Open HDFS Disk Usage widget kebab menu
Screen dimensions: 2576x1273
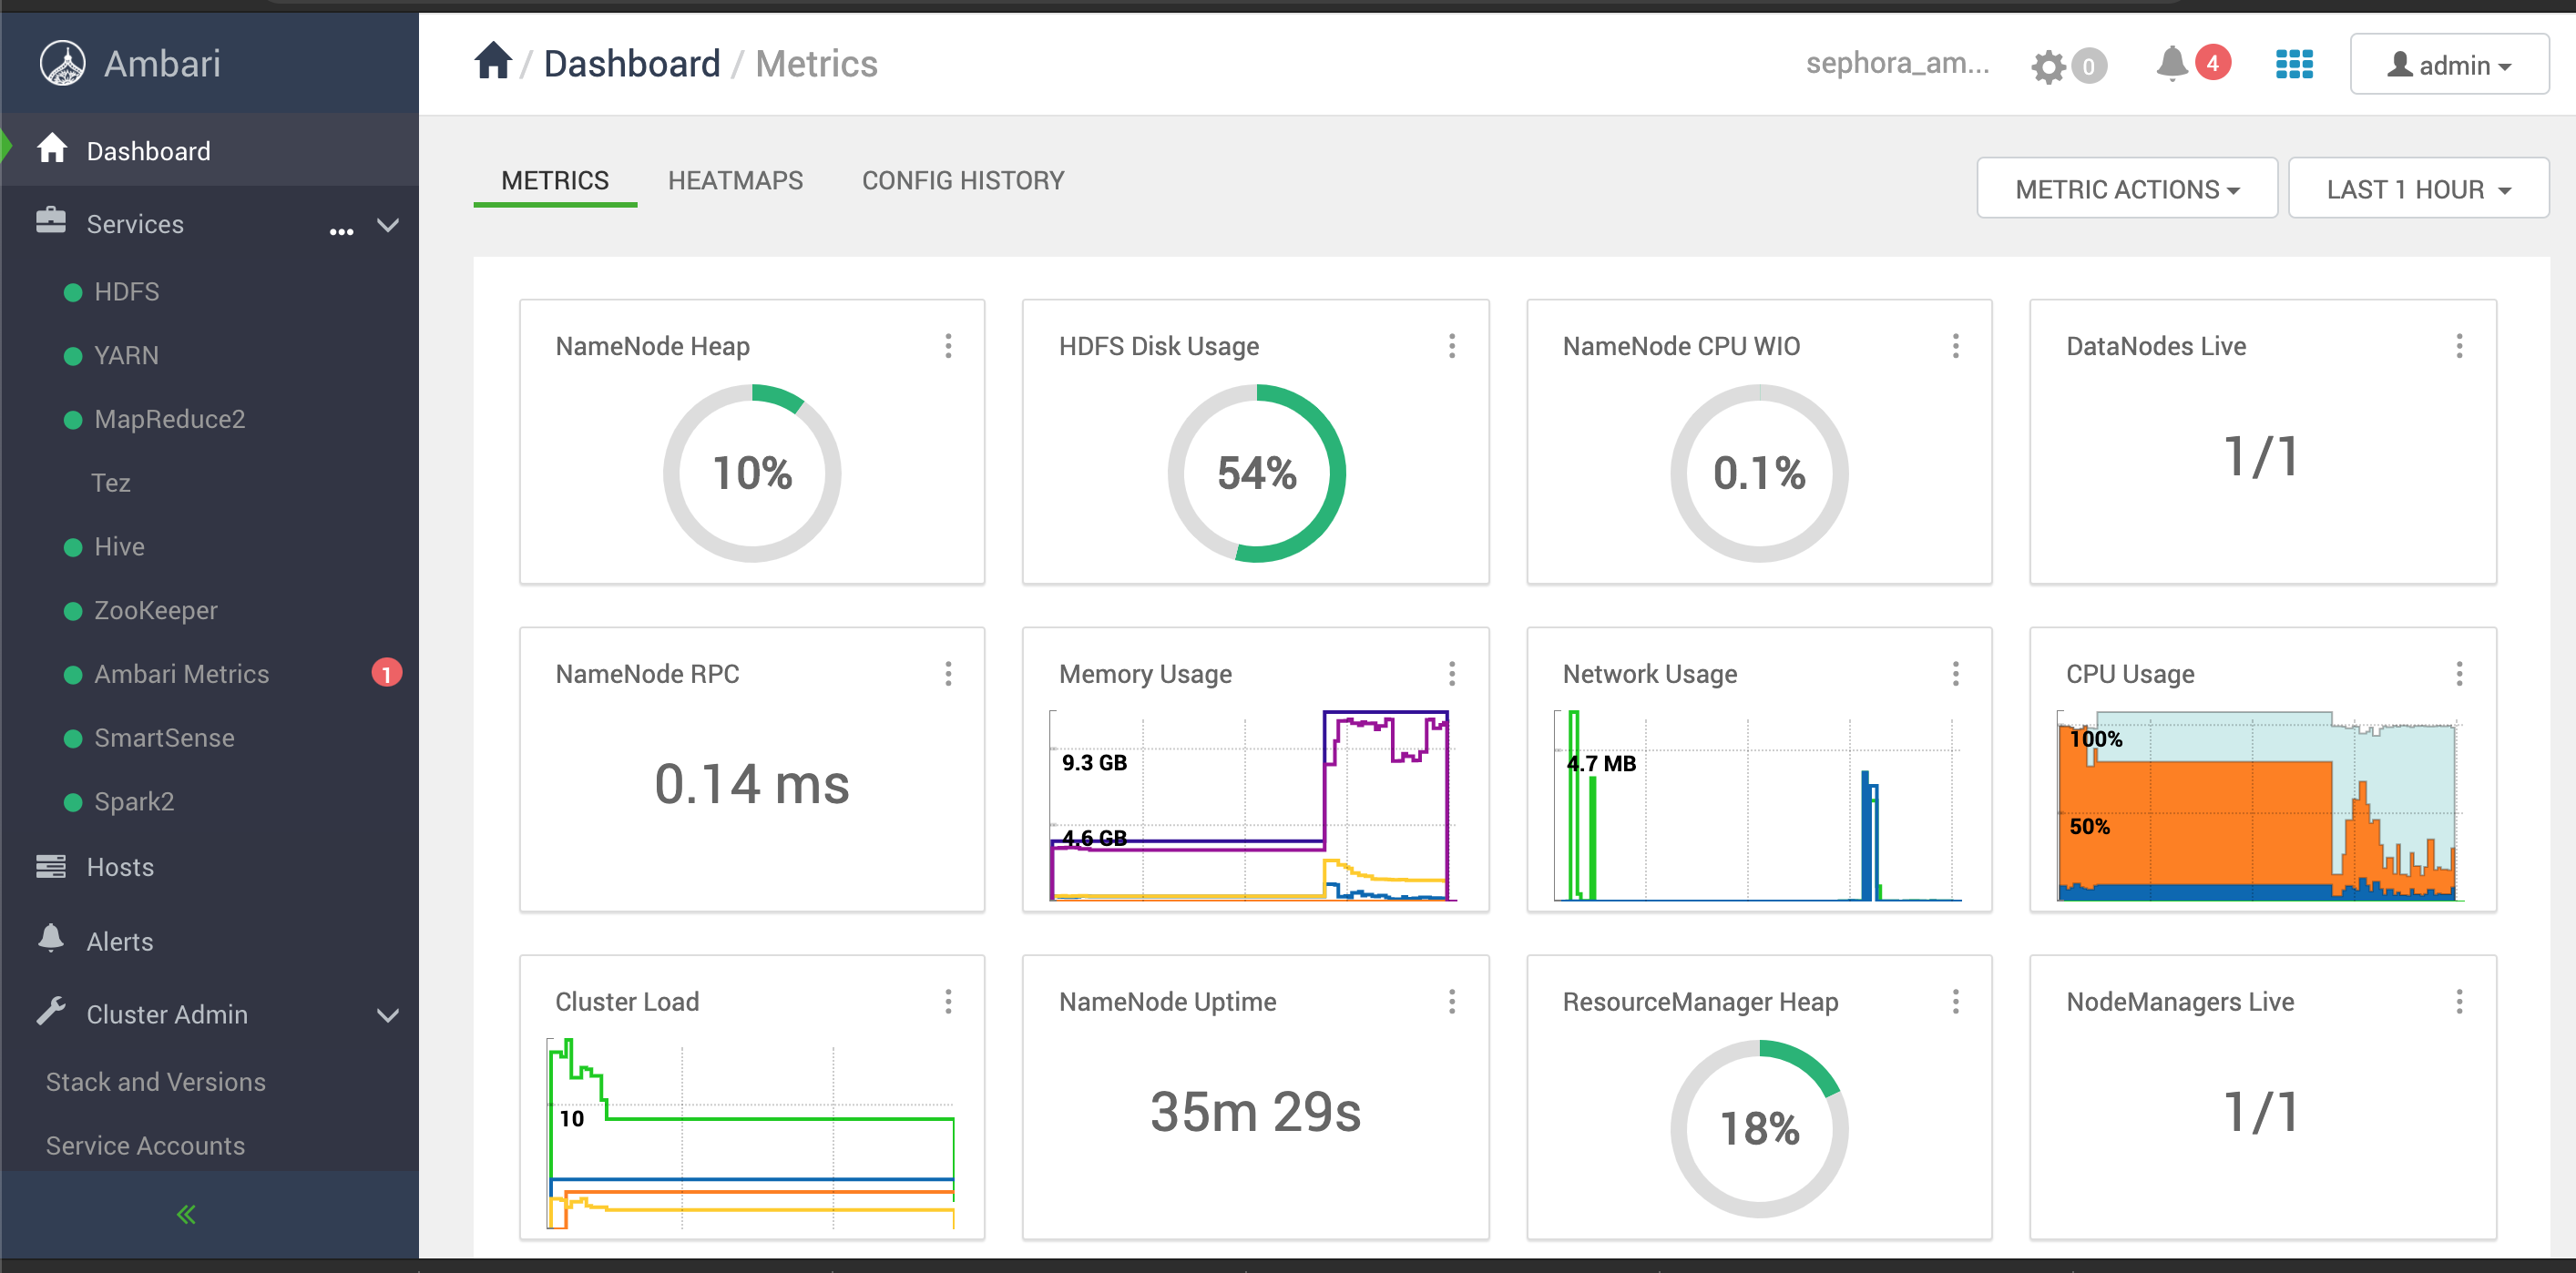tap(1452, 346)
